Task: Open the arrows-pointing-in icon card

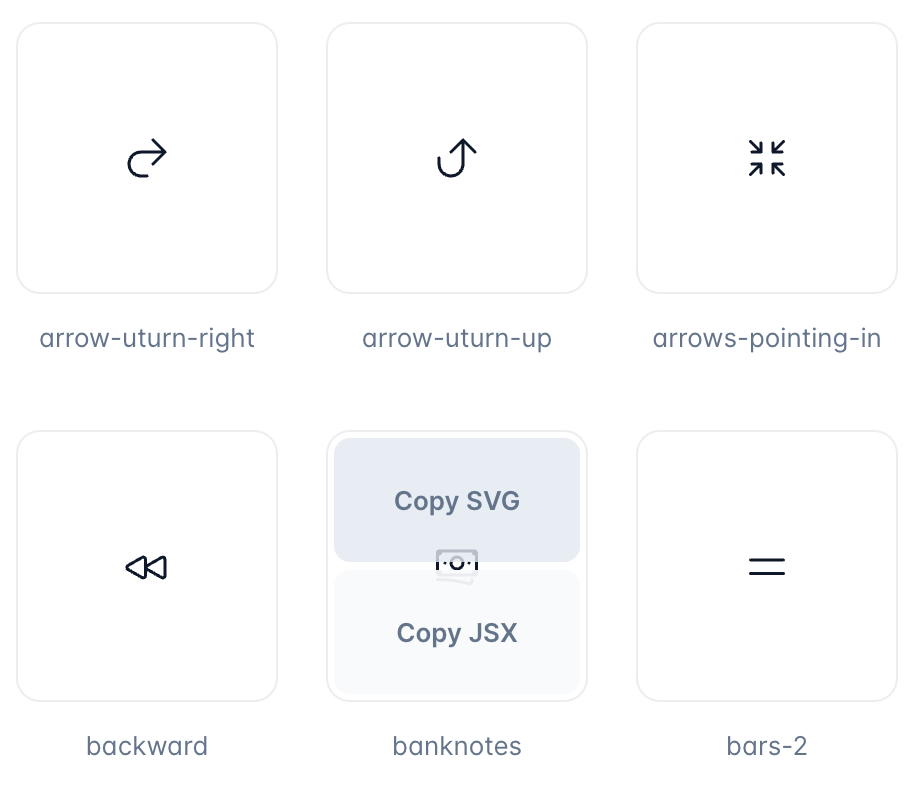Action: (x=767, y=158)
